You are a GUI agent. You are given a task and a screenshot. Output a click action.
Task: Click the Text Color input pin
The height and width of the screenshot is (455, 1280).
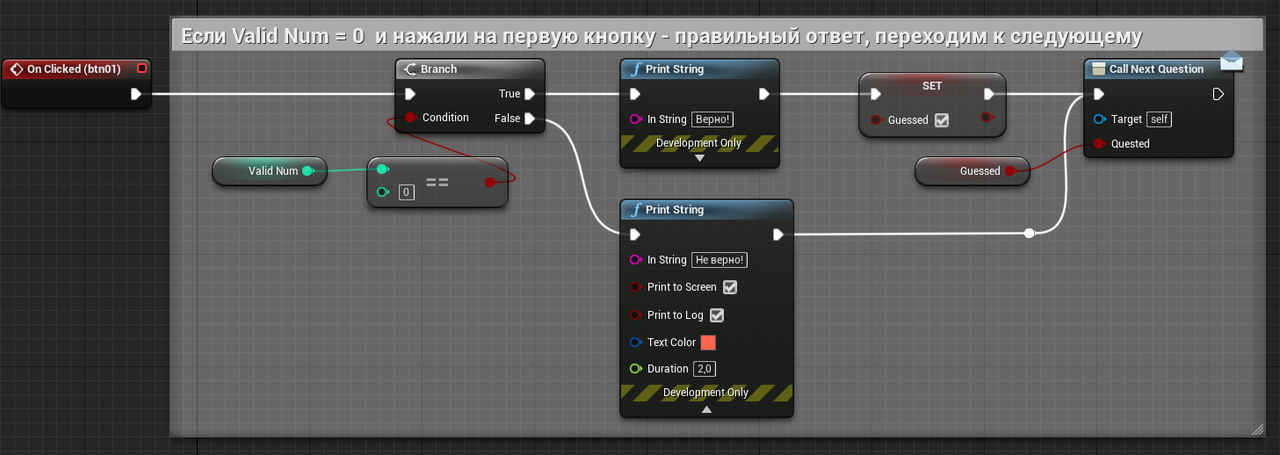[x=634, y=342]
